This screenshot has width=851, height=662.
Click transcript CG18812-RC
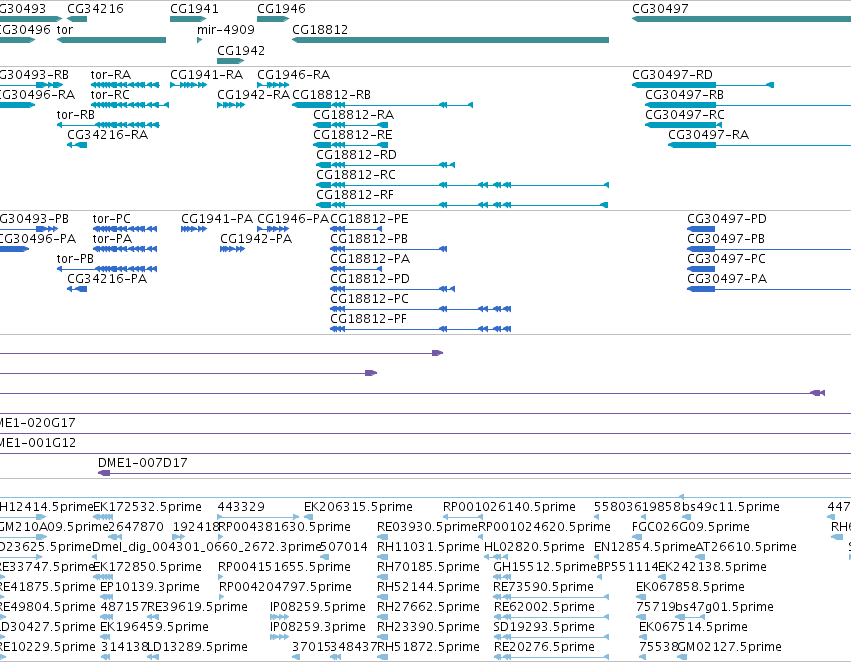[462, 185]
